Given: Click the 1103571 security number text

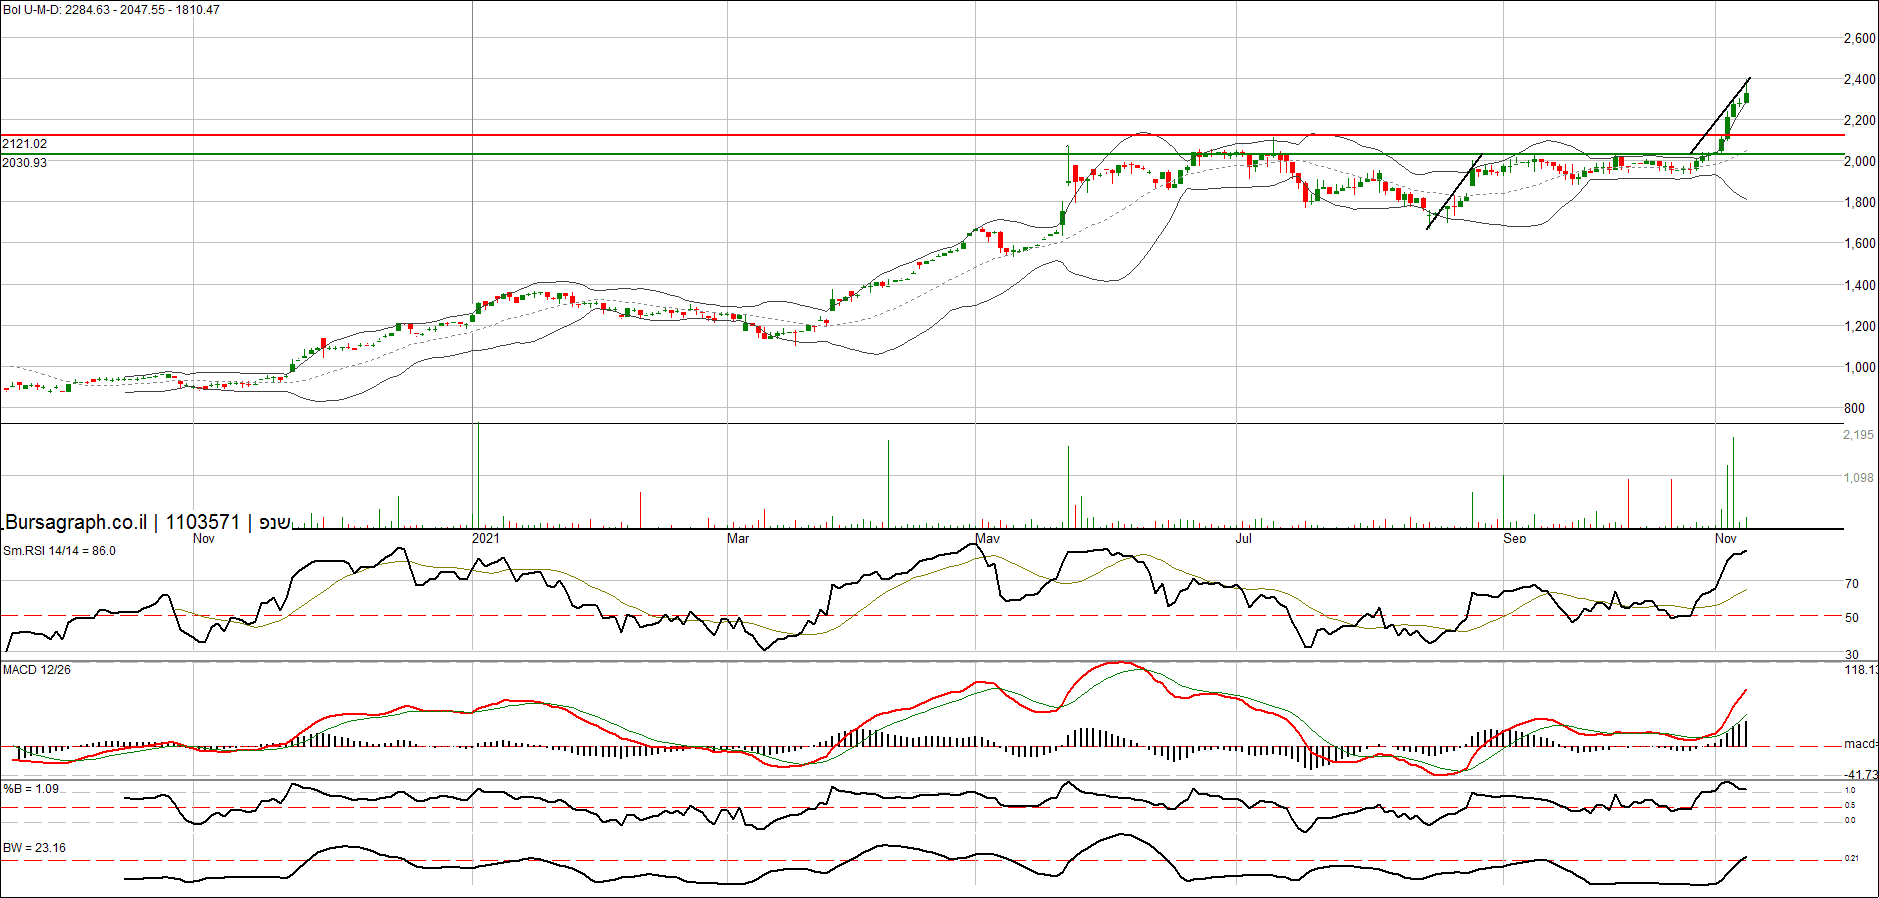Looking at the screenshot, I should coord(202,522).
